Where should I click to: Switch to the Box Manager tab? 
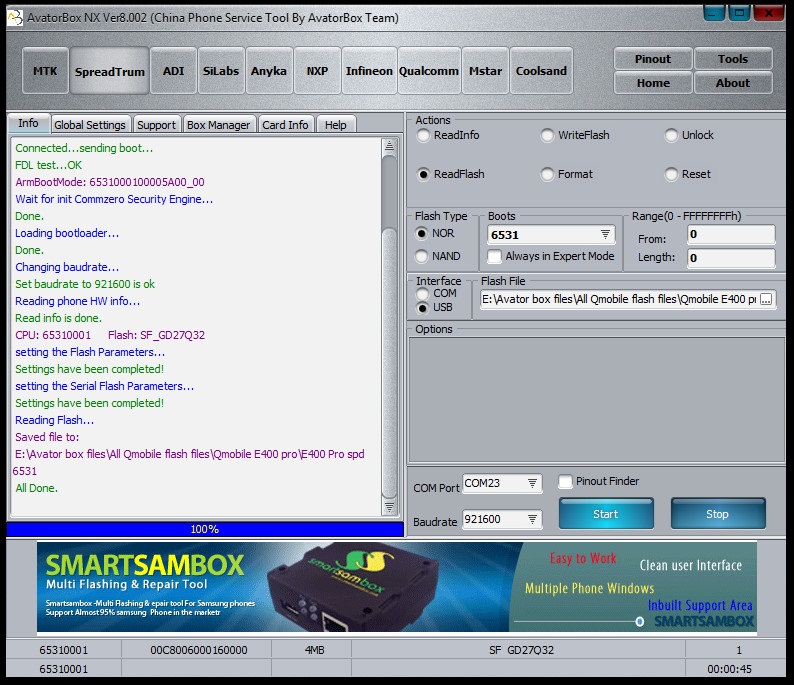click(x=219, y=125)
